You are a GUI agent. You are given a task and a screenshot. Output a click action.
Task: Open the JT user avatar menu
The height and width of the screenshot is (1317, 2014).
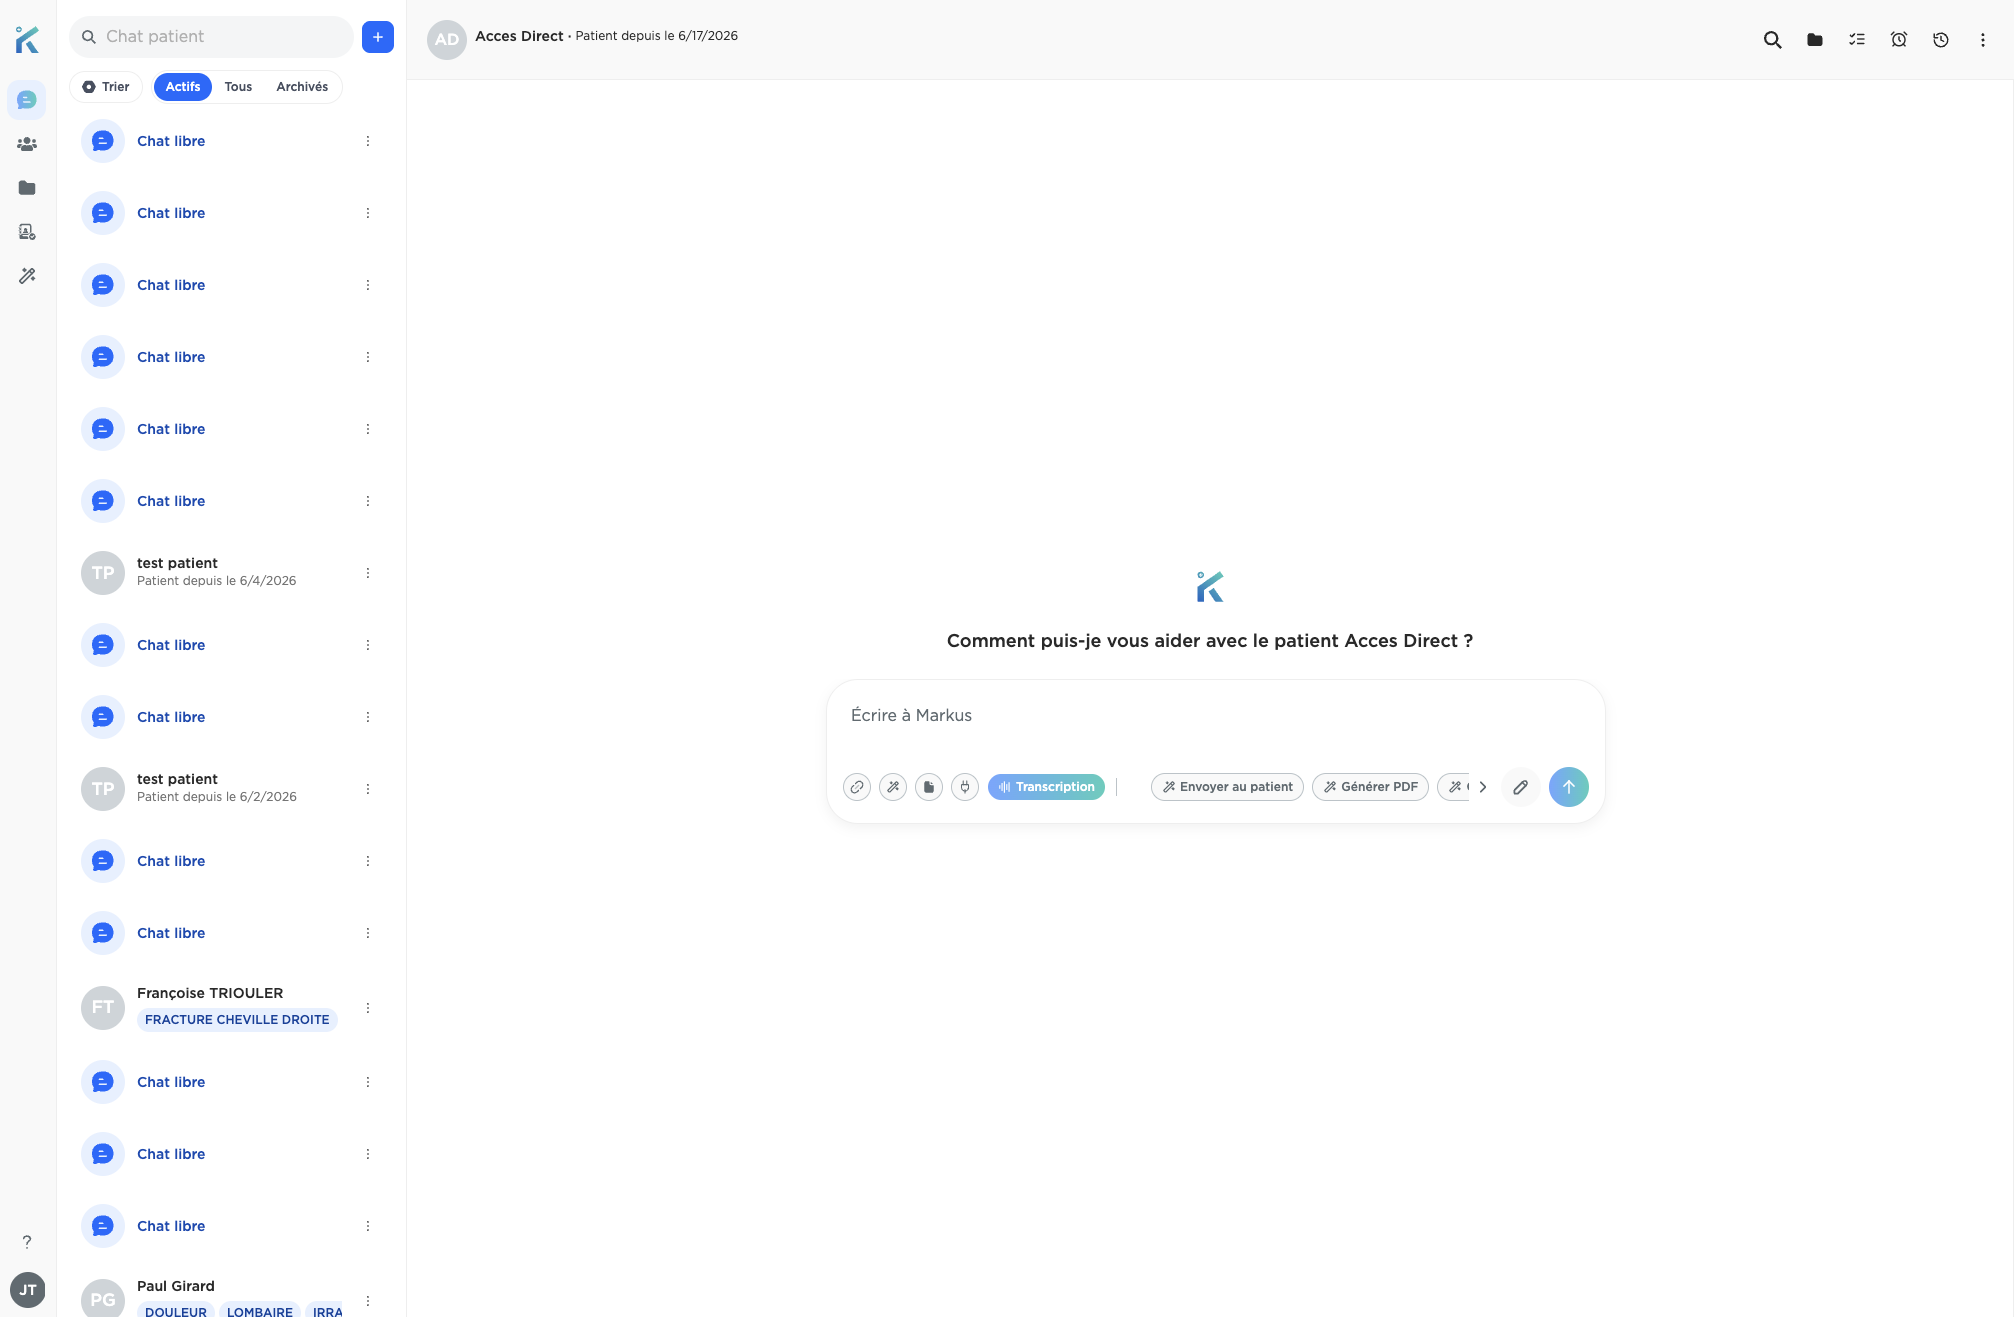(x=27, y=1290)
